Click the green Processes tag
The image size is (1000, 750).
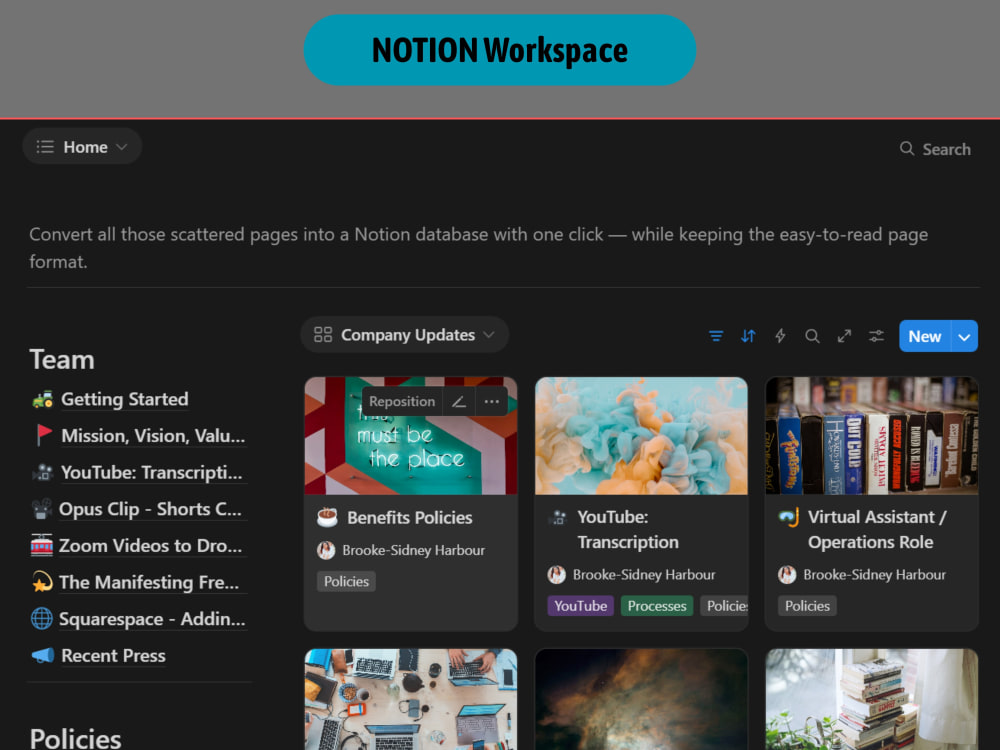coord(657,606)
